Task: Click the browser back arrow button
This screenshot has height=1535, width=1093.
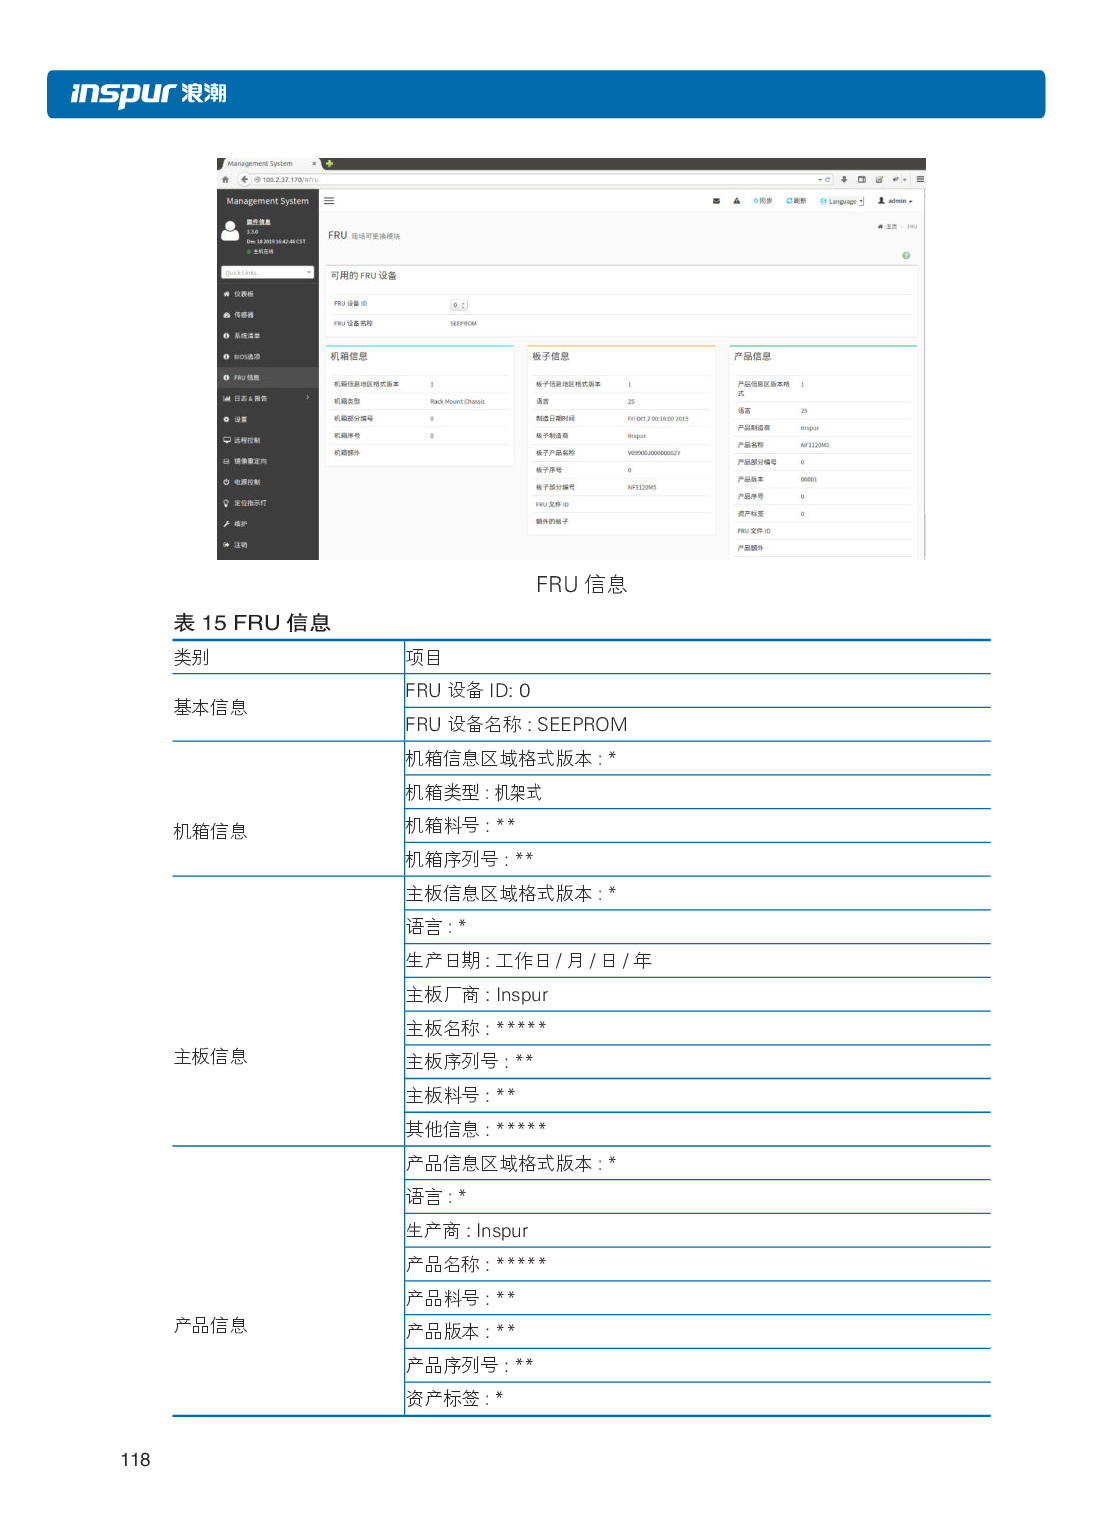Action: coord(244,180)
